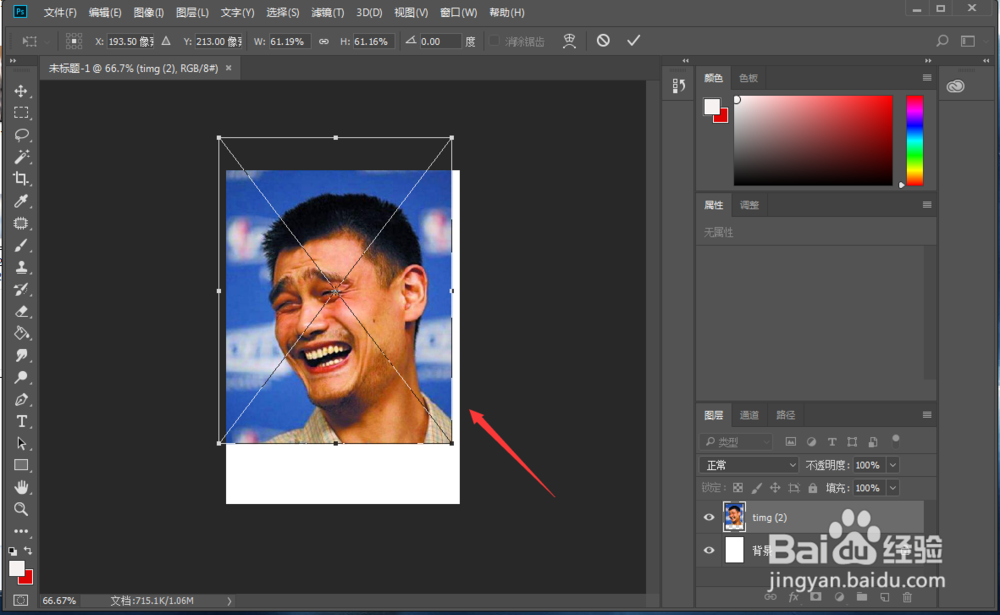Hide the background layer eye icon
1000x615 pixels.
[709, 550]
